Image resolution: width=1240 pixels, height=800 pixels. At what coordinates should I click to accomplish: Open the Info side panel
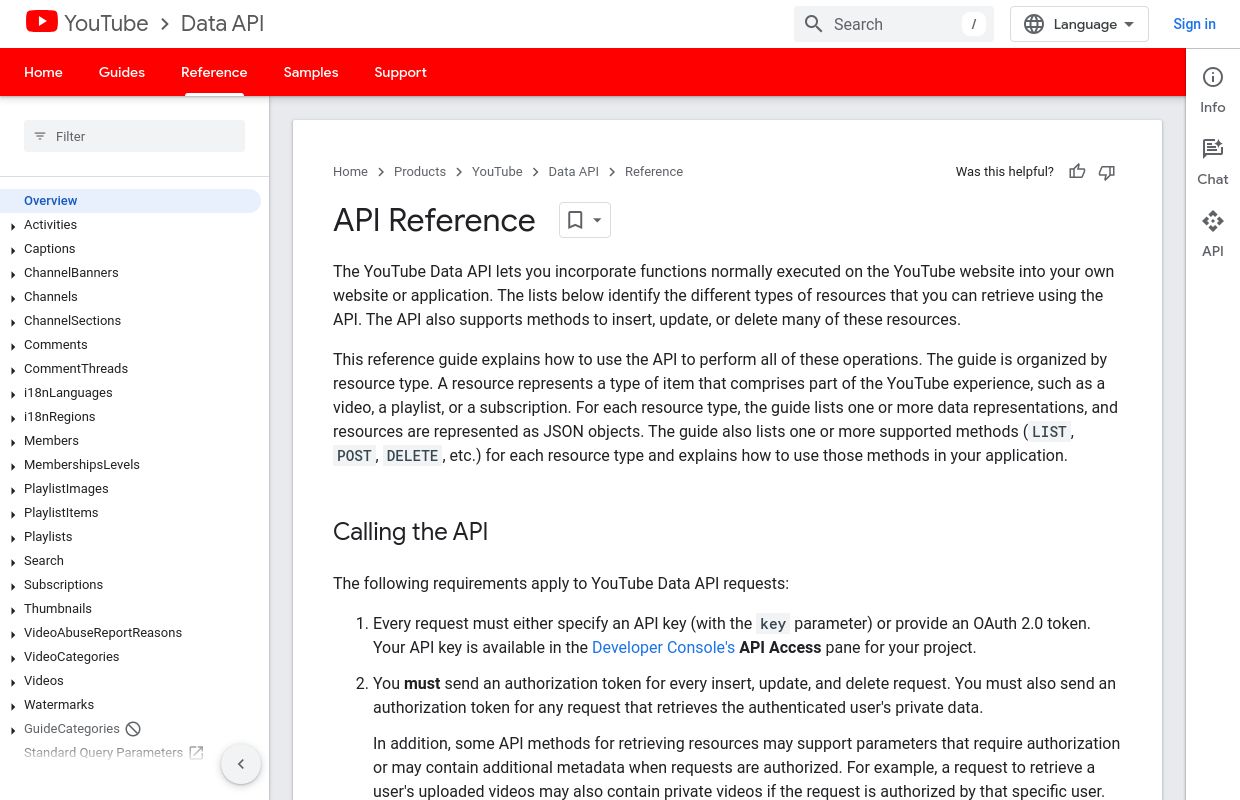coord(1213,90)
